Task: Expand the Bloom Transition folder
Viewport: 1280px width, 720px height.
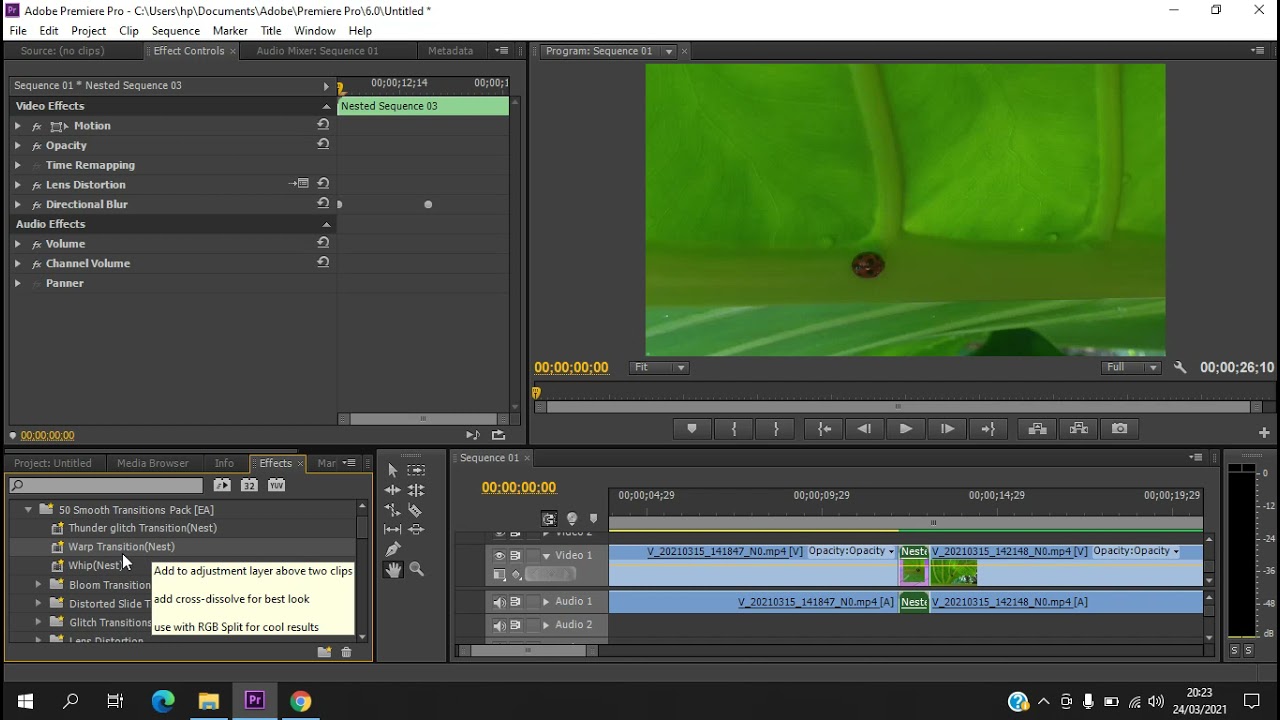Action: pyautogui.click(x=38, y=585)
